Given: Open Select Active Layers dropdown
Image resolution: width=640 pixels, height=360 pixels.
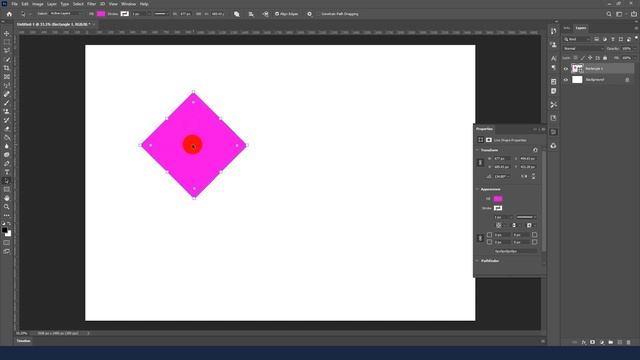Looking at the screenshot, I should [65, 14].
